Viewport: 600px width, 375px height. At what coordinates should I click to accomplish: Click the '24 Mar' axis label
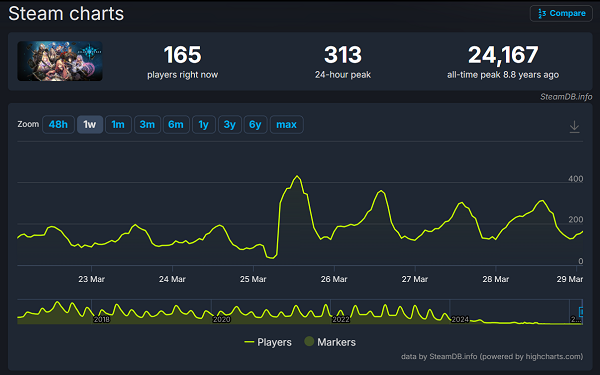pyautogui.click(x=172, y=279)
